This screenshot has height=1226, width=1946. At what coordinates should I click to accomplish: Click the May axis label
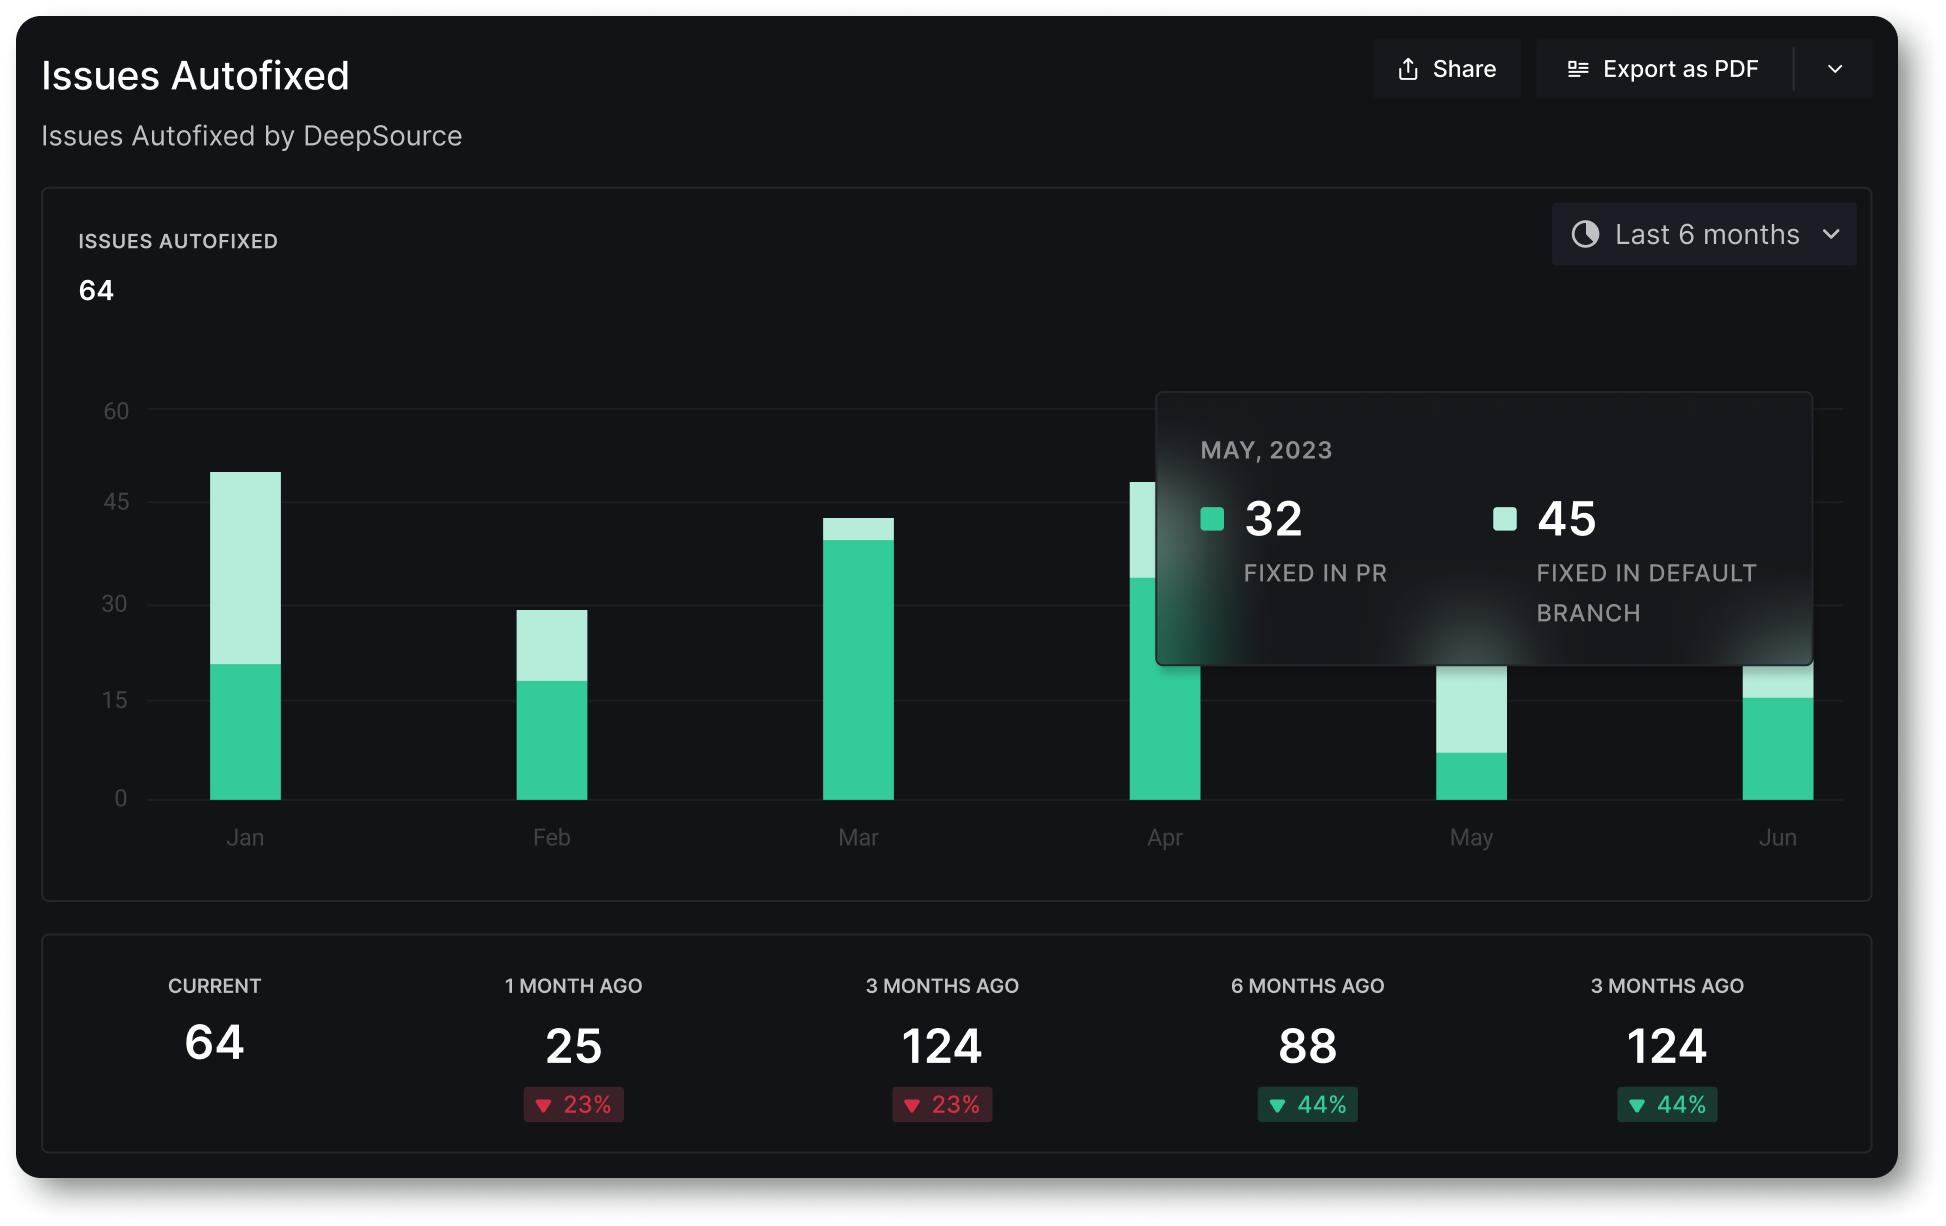[x=1471, y=838]
